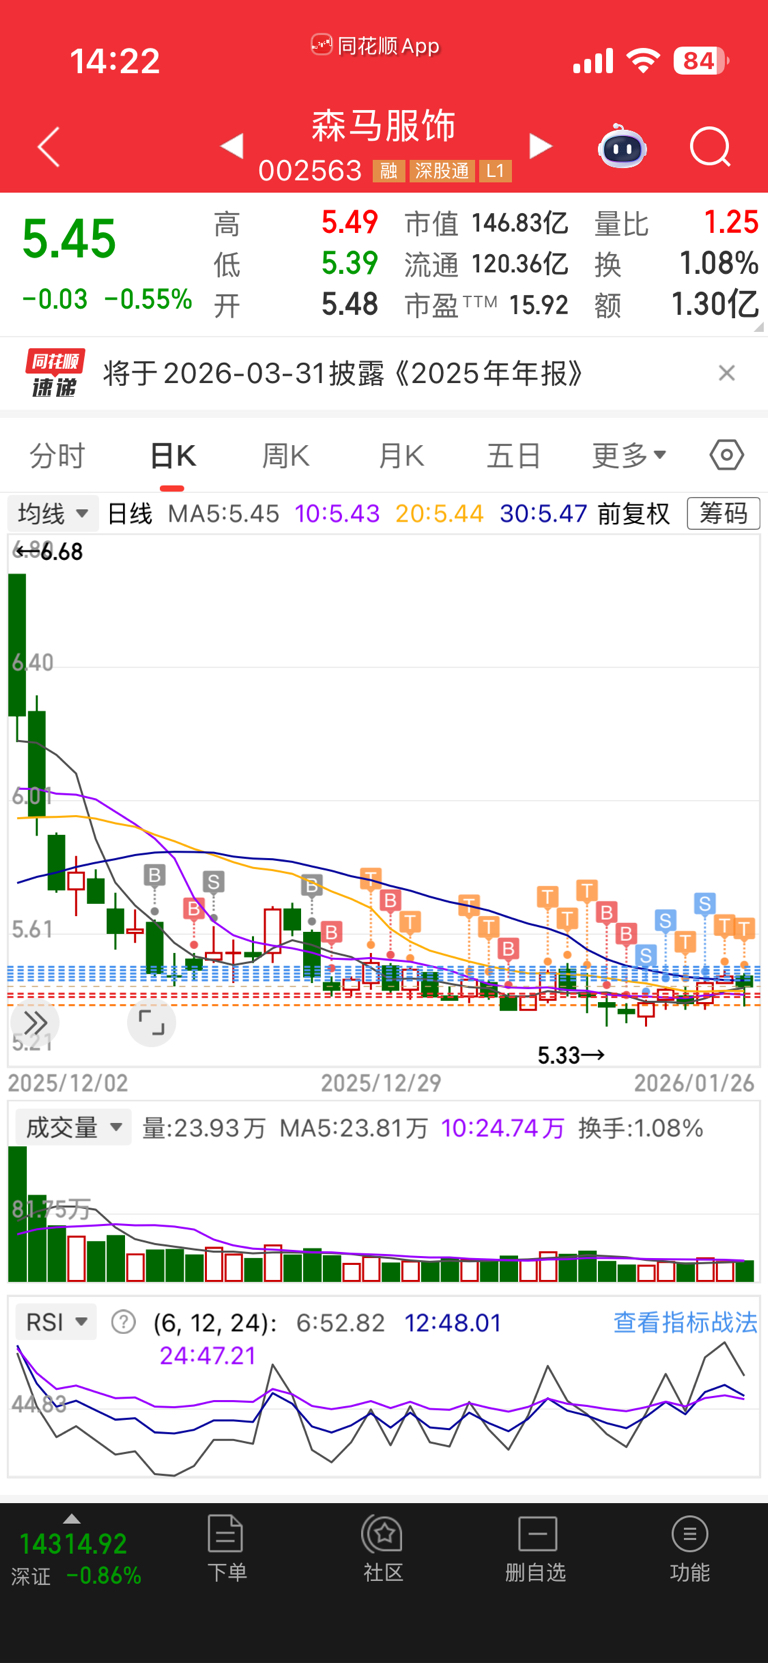The width and height of the screenshot is (768, 1663).
Task: Open search with the magnifier icon
Action: [x=711, y=147]
